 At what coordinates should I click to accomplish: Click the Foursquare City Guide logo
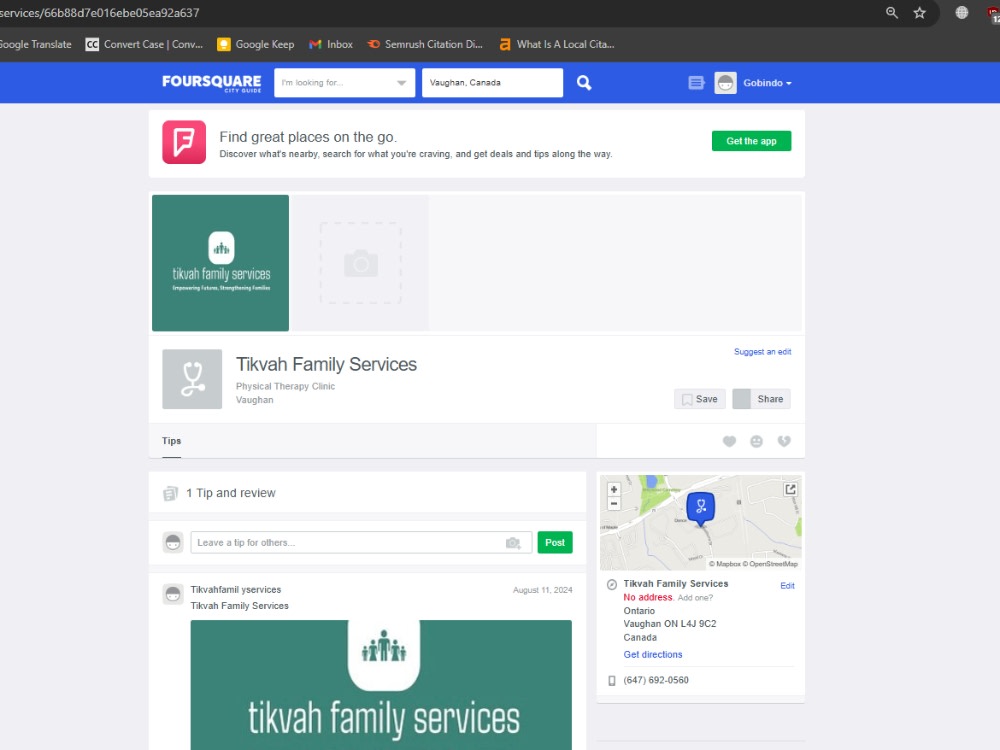(211, 83)
